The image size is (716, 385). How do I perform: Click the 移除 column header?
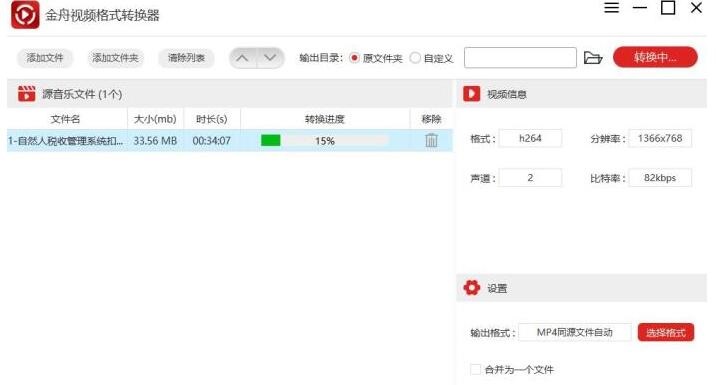[431, 119]
